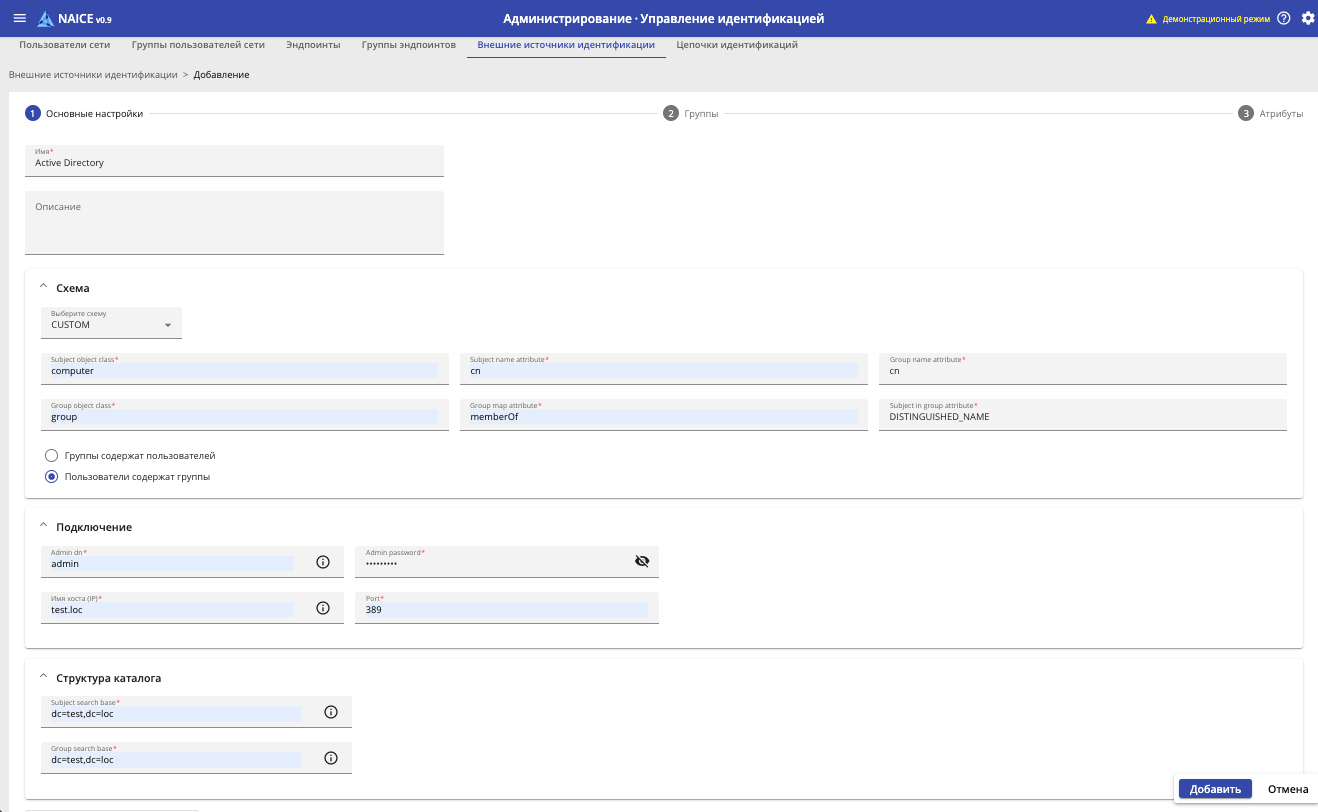Click the page title "Администрирование · Управление идентификацией"
The width and height of the screenshot is (1318, 812).
click(x=664, y=19)
